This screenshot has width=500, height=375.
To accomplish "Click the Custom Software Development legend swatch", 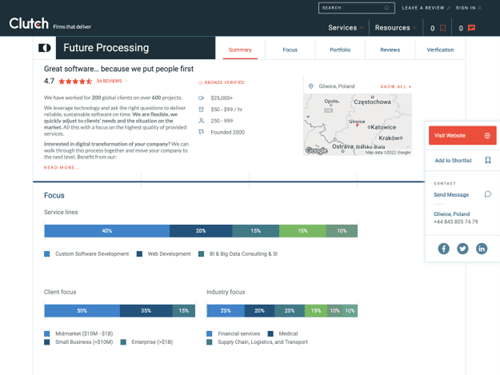I will tap(47, 254).
